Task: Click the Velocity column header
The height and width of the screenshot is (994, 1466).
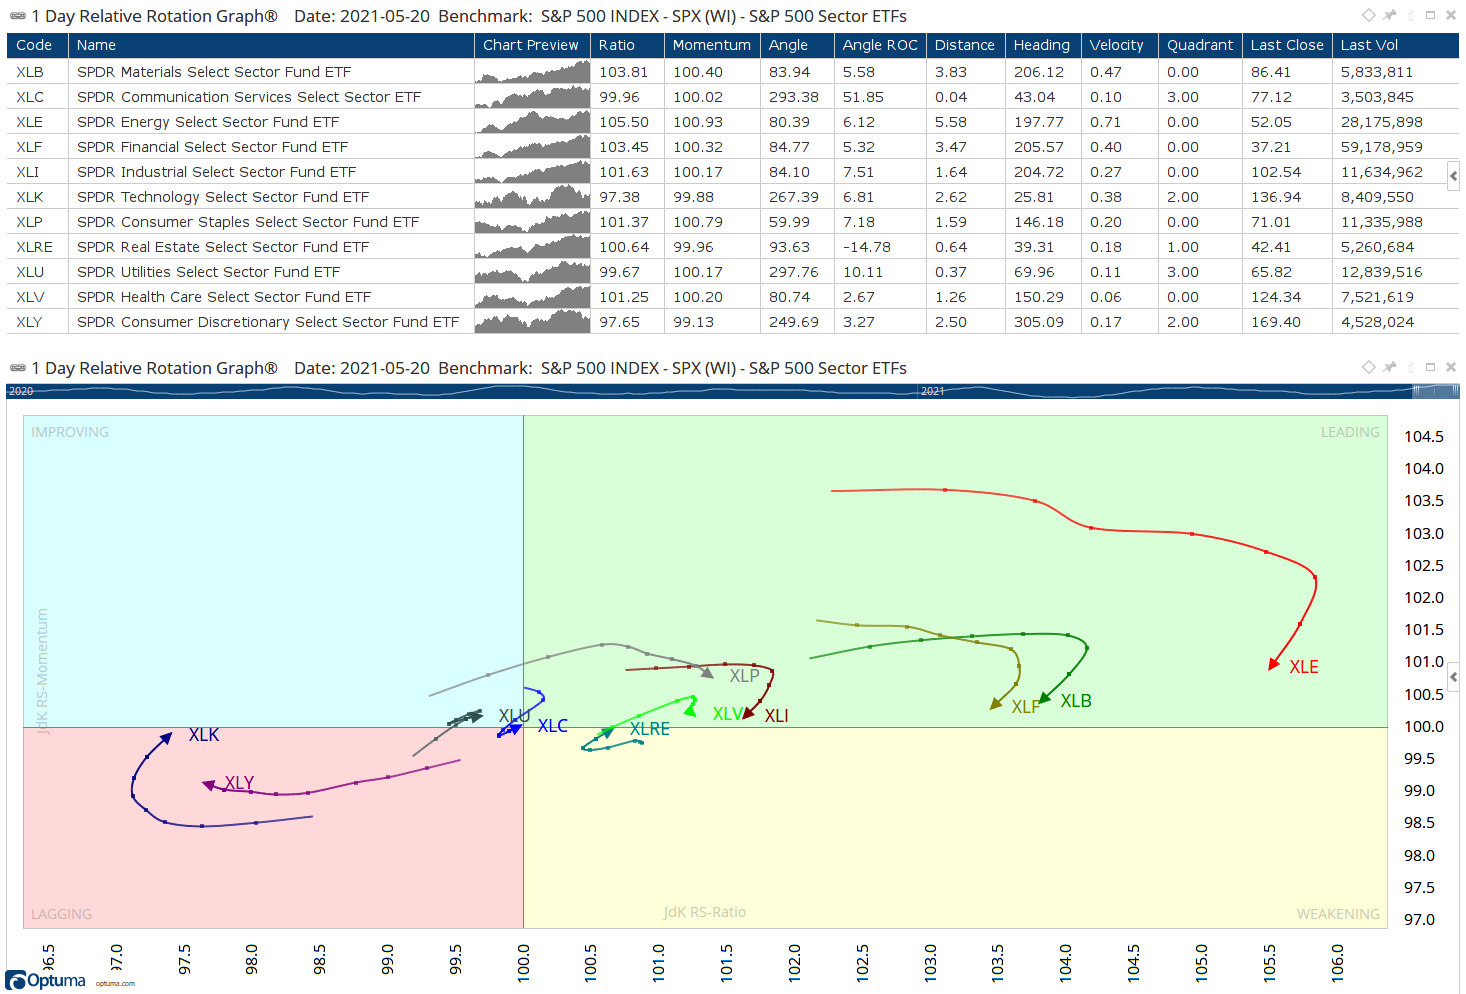Action: point(1120,45)
